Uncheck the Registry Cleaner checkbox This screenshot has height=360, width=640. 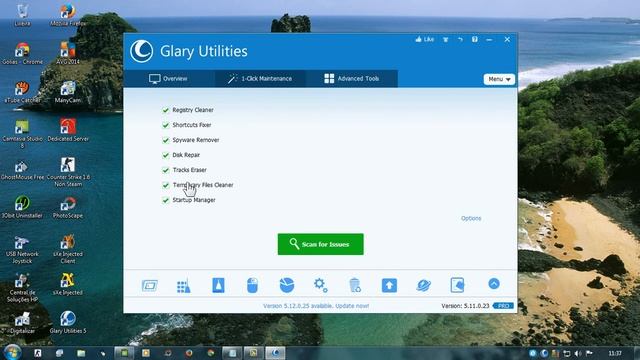[165, 110]
